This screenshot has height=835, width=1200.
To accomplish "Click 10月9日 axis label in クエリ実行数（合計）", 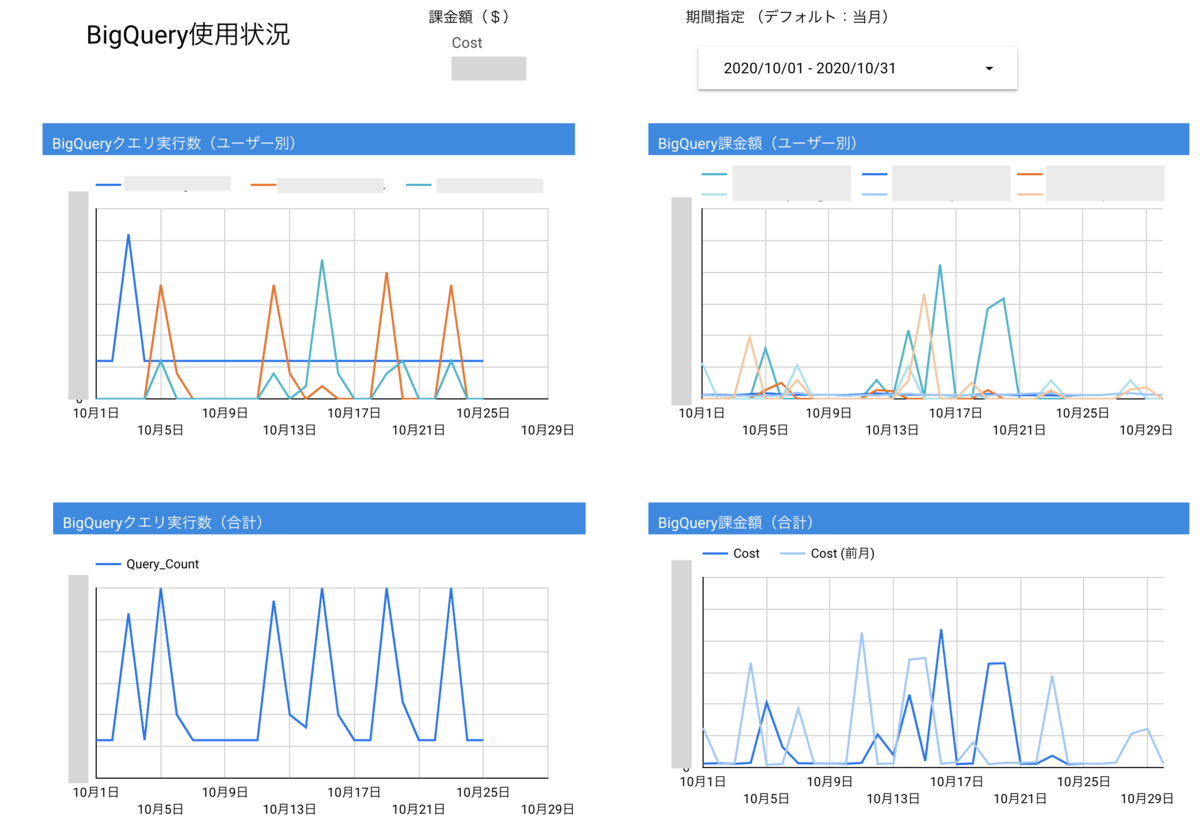I will [225, 791].
